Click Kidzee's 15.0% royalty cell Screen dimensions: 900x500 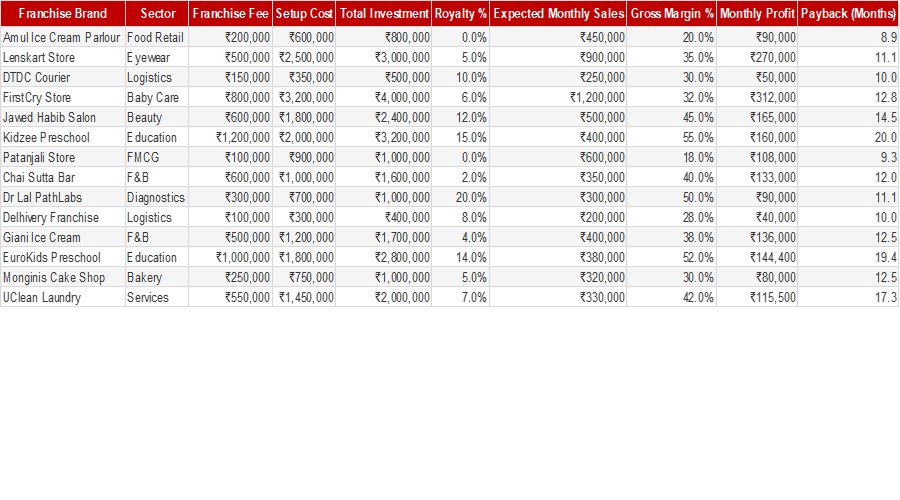pos(460,138)
